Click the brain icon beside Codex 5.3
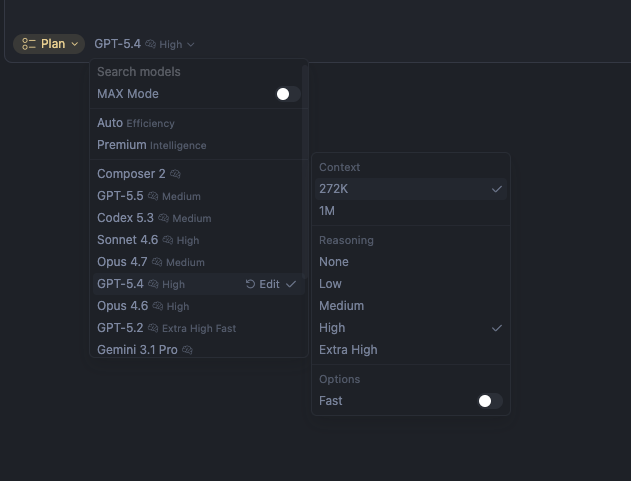Image resolution: width=631 pixels, height=481 pixels. click(163, 218)
